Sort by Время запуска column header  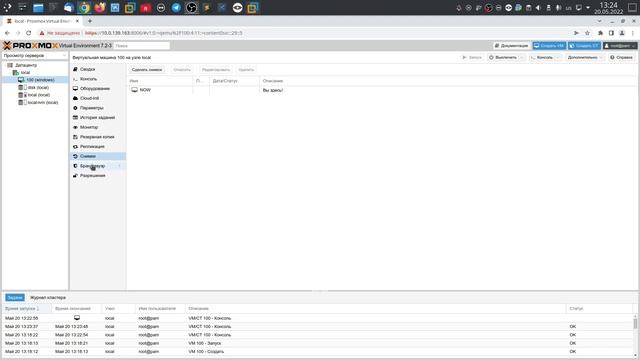coord(27,309)
